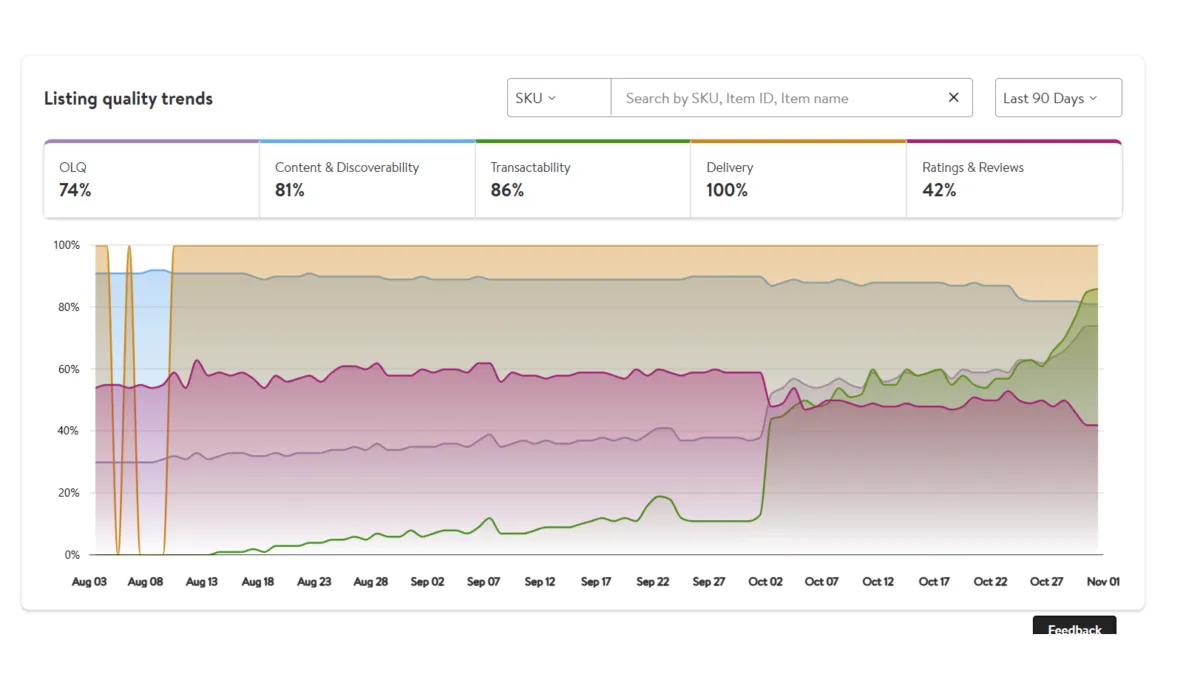
Task: Select the Transactability 86% tab
Action: (582, 180)
